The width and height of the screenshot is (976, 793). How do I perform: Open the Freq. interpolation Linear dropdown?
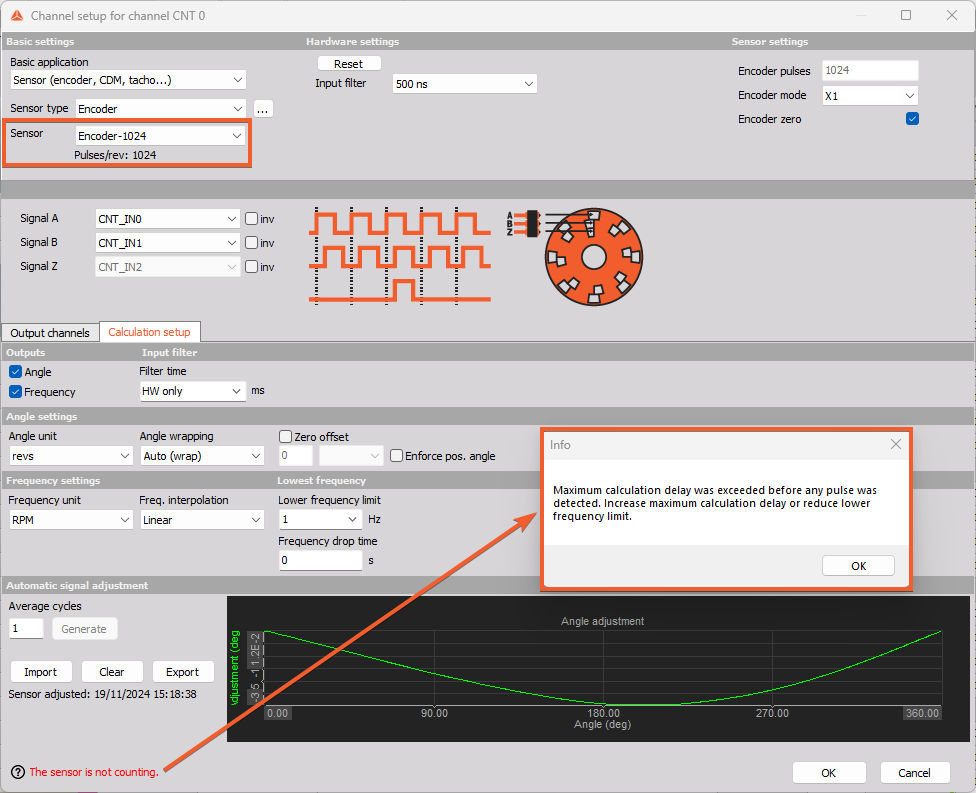[x=202, y=520]
